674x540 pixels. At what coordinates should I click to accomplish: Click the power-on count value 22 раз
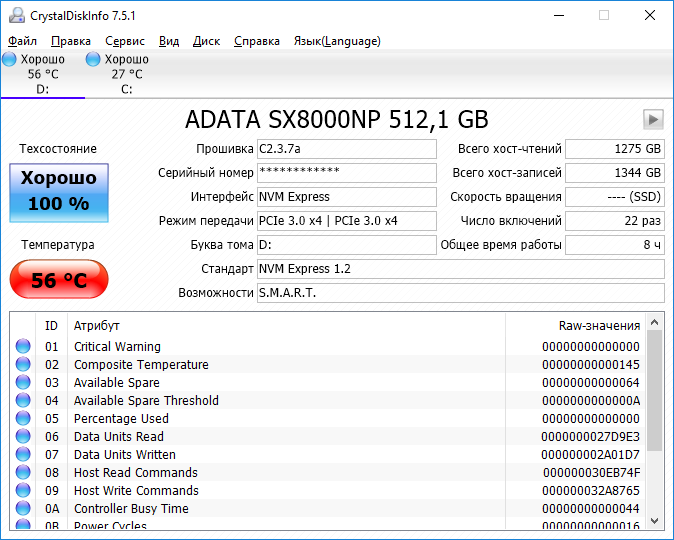point(615,221)
